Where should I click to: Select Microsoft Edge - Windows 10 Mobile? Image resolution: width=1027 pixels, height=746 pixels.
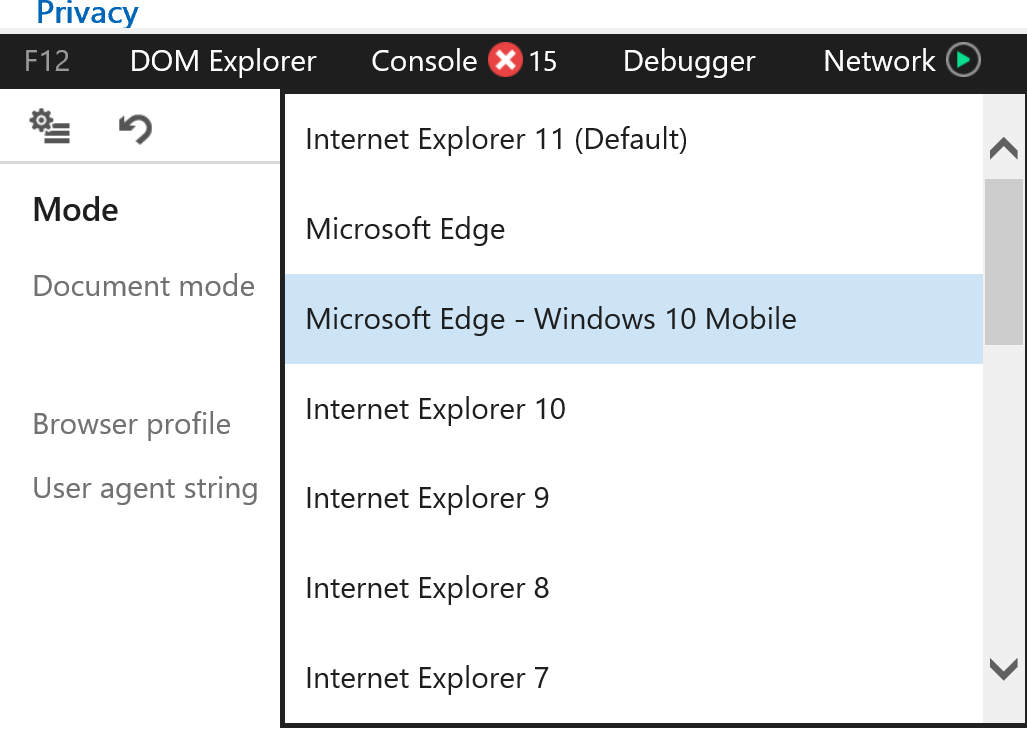634,319
